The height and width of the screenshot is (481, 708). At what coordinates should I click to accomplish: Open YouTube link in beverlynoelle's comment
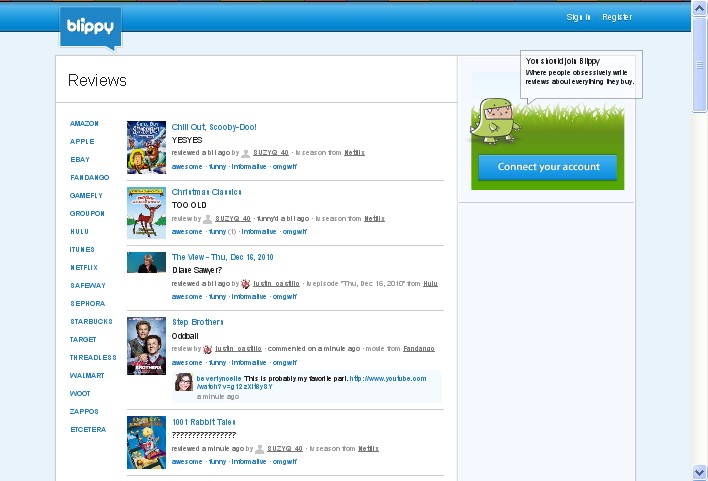312,383
